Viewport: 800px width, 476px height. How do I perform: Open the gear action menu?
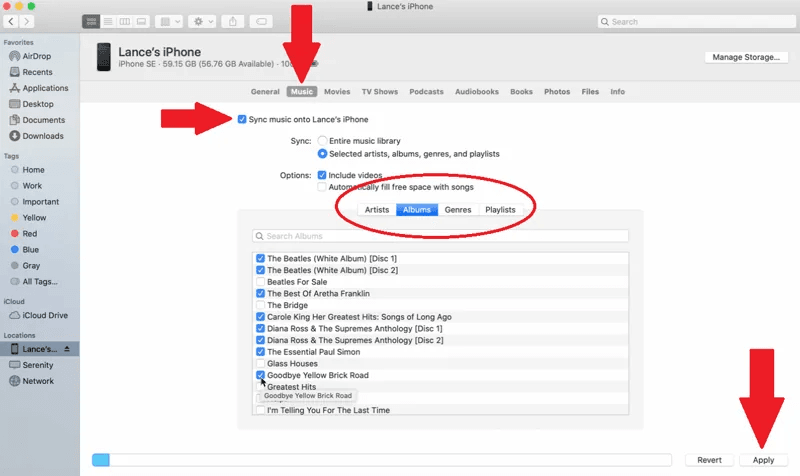point(202,21)
